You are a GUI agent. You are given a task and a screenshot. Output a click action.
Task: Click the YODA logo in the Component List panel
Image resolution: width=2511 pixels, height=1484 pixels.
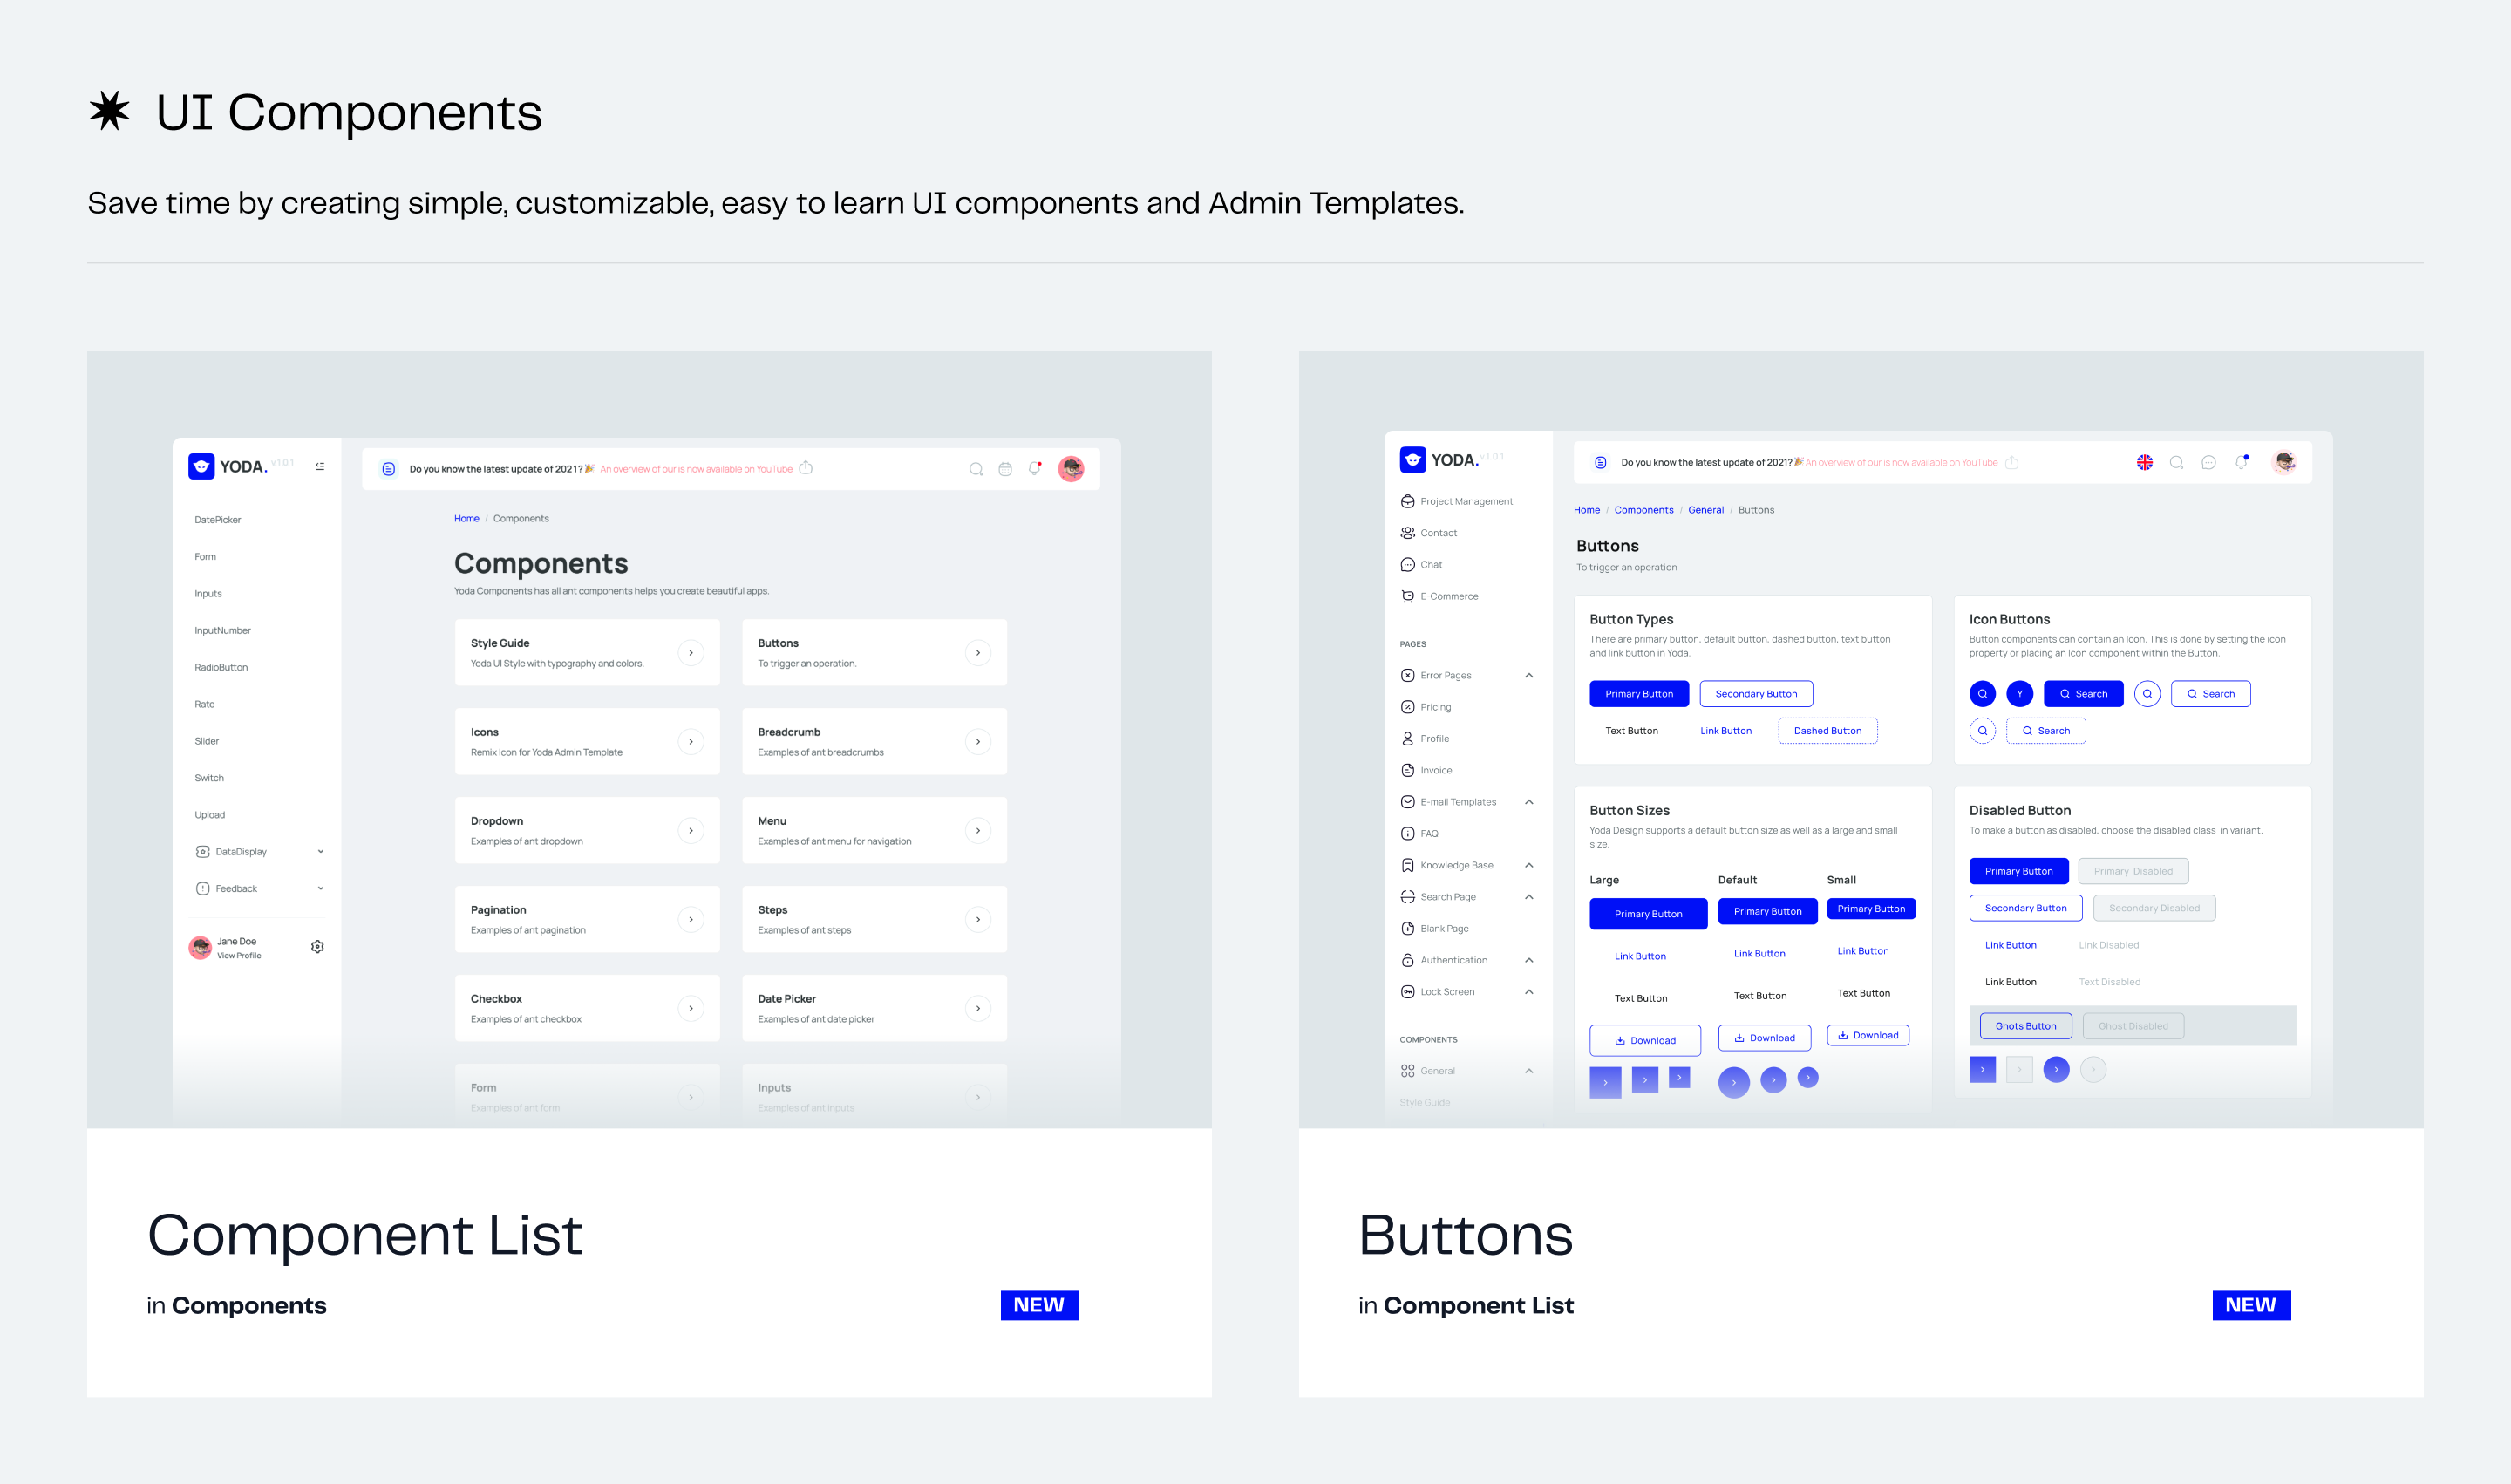tap(228, 466)
